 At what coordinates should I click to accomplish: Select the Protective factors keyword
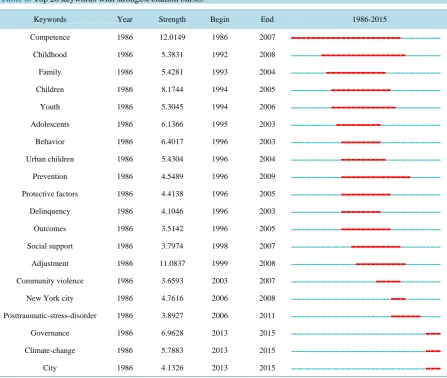click(x=50, y=194)
